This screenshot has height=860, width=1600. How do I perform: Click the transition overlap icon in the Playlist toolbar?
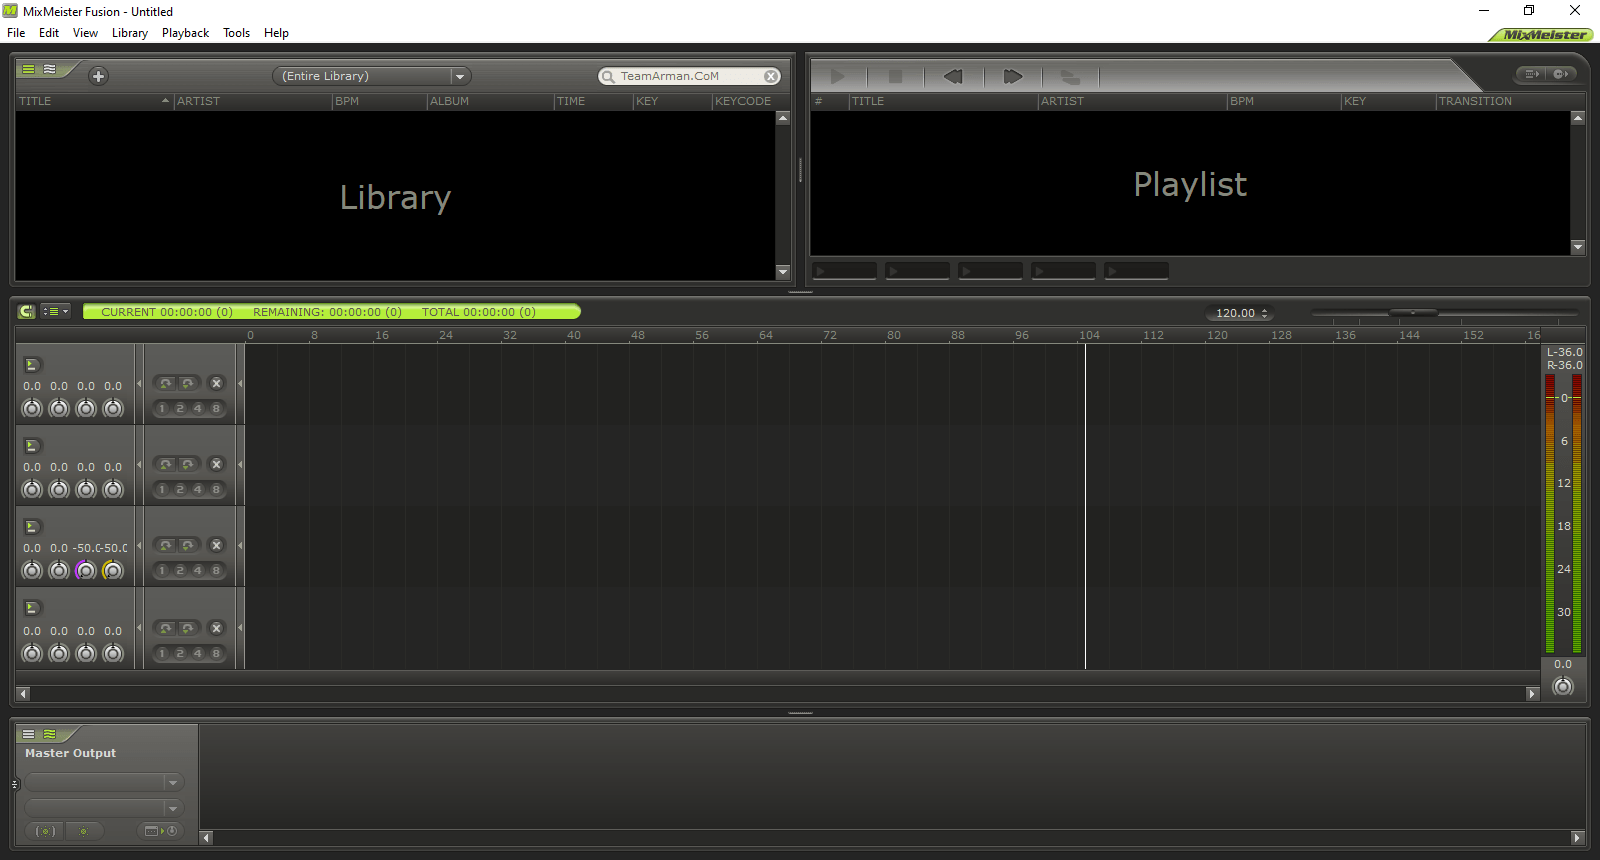click(1070, 76)
